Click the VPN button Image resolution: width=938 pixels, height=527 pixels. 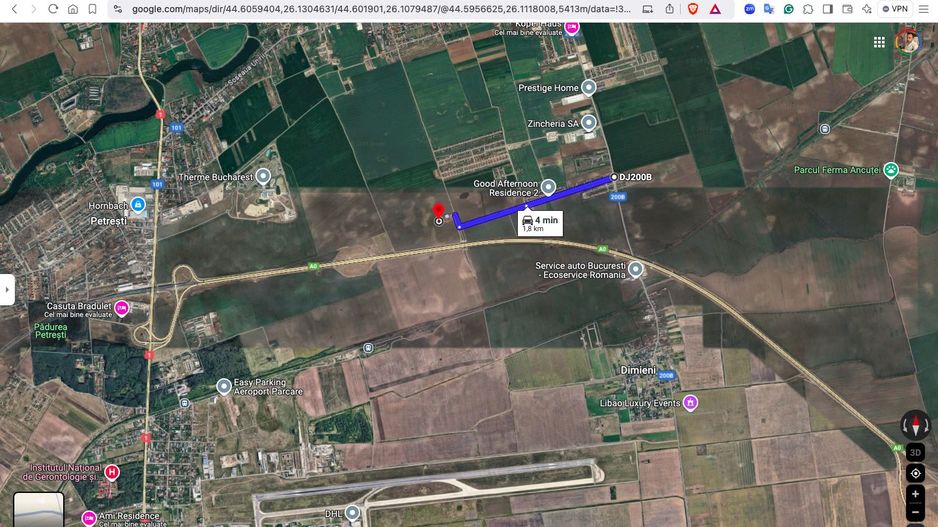coord(895,9)
